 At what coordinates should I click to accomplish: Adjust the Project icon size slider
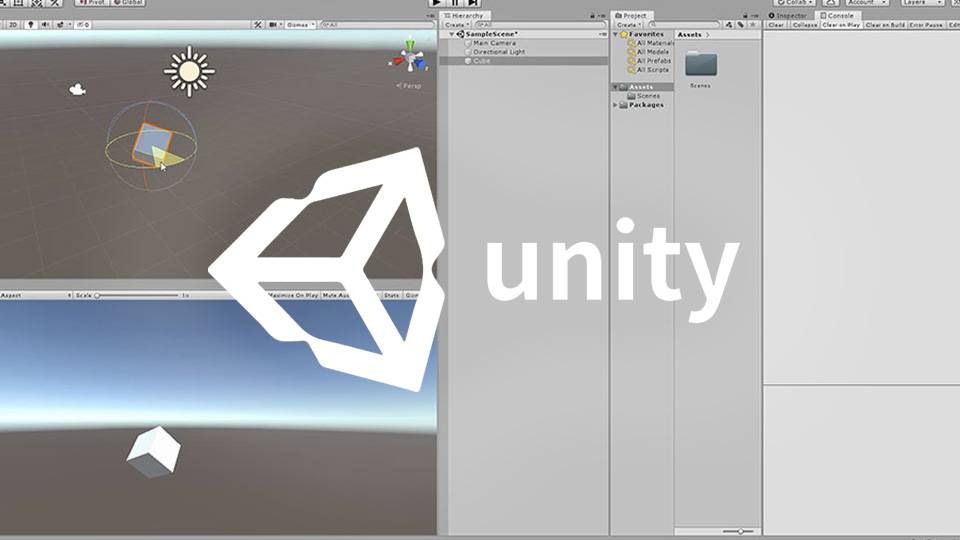(740, 531)
